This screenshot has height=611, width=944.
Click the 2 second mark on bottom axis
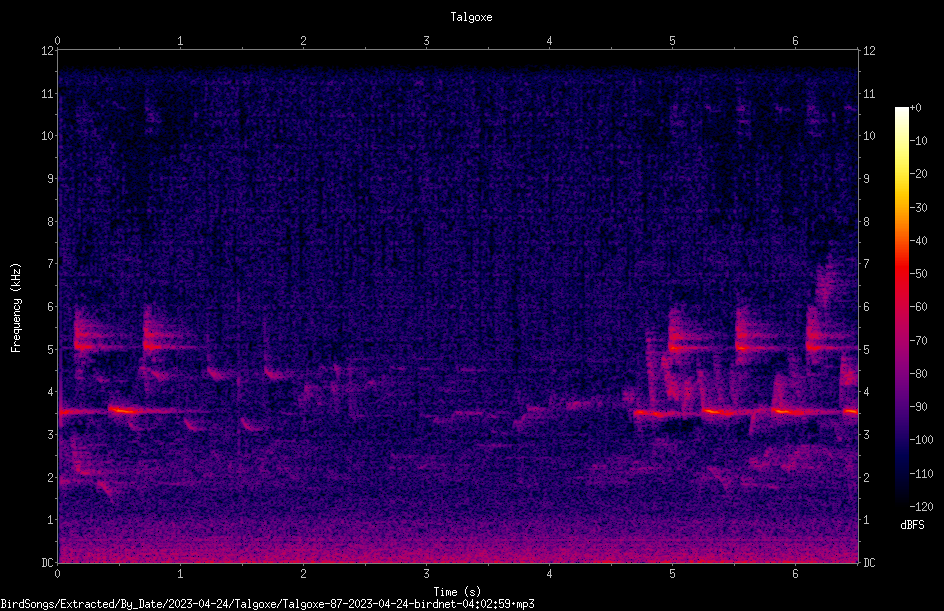[x=303, y=574]
